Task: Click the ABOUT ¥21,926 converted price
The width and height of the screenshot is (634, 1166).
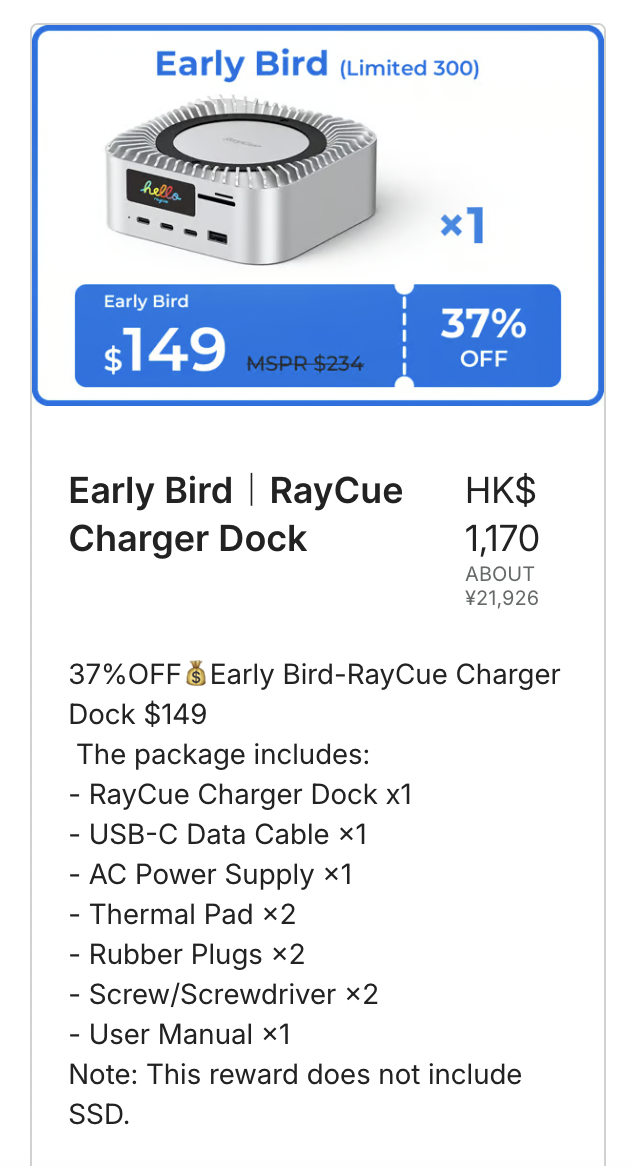Action: point(502,586)
